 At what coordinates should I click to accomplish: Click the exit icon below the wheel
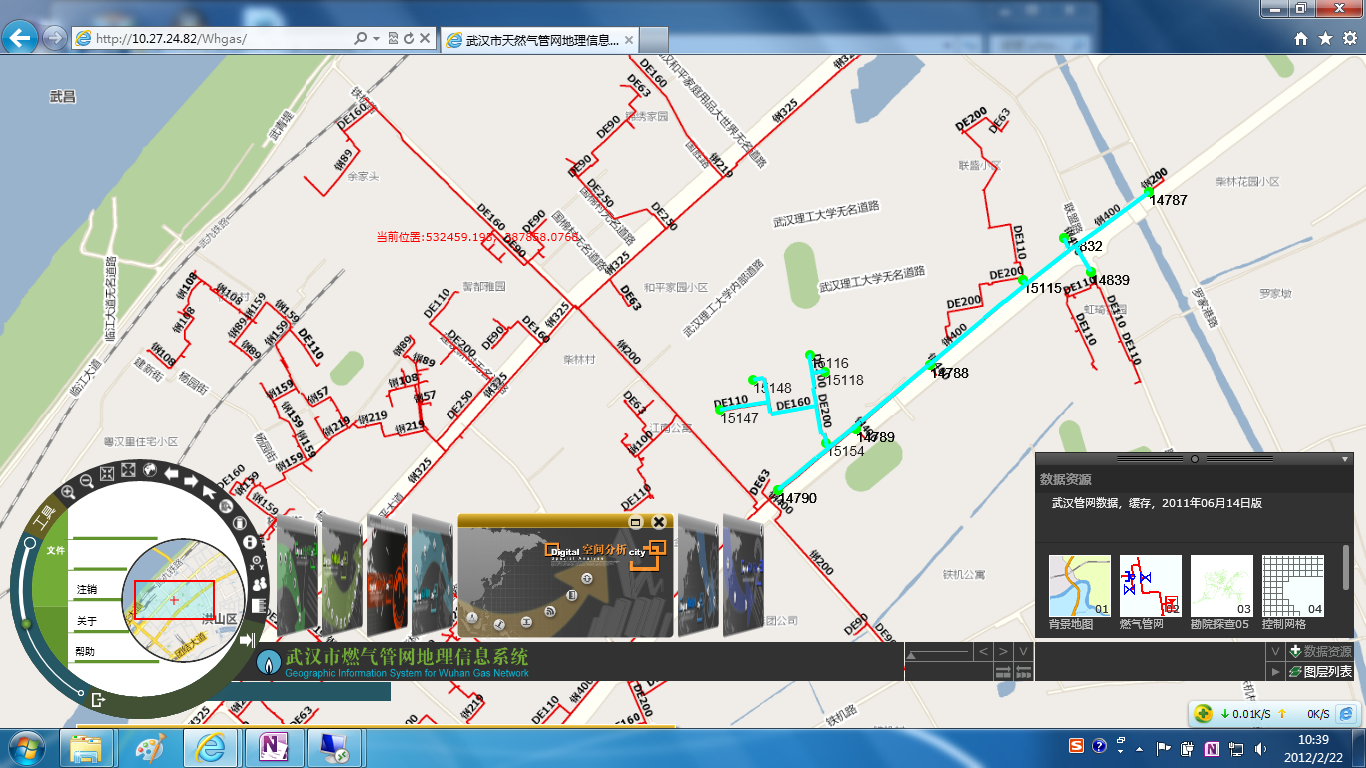click(x=97, y=699)
